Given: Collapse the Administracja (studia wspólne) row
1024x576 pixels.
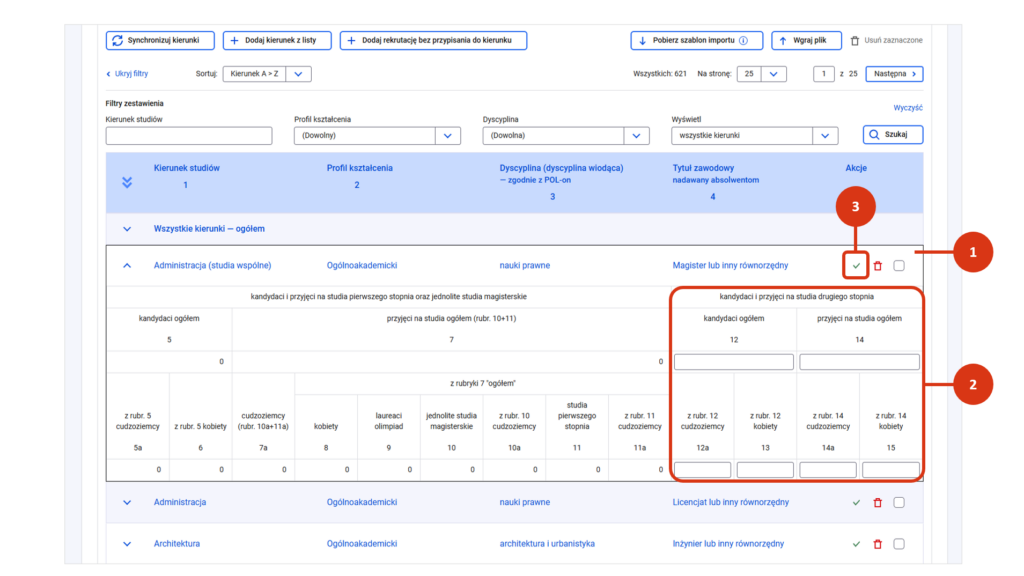Looking at the screenshot, I should (127, 266).
